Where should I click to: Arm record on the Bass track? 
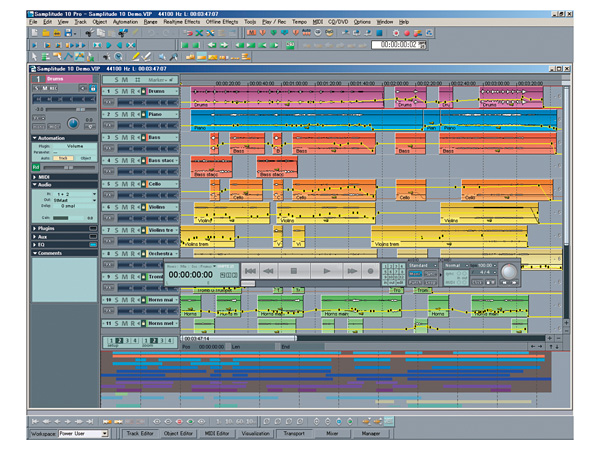pyautogui.click(x=132, y=137)
